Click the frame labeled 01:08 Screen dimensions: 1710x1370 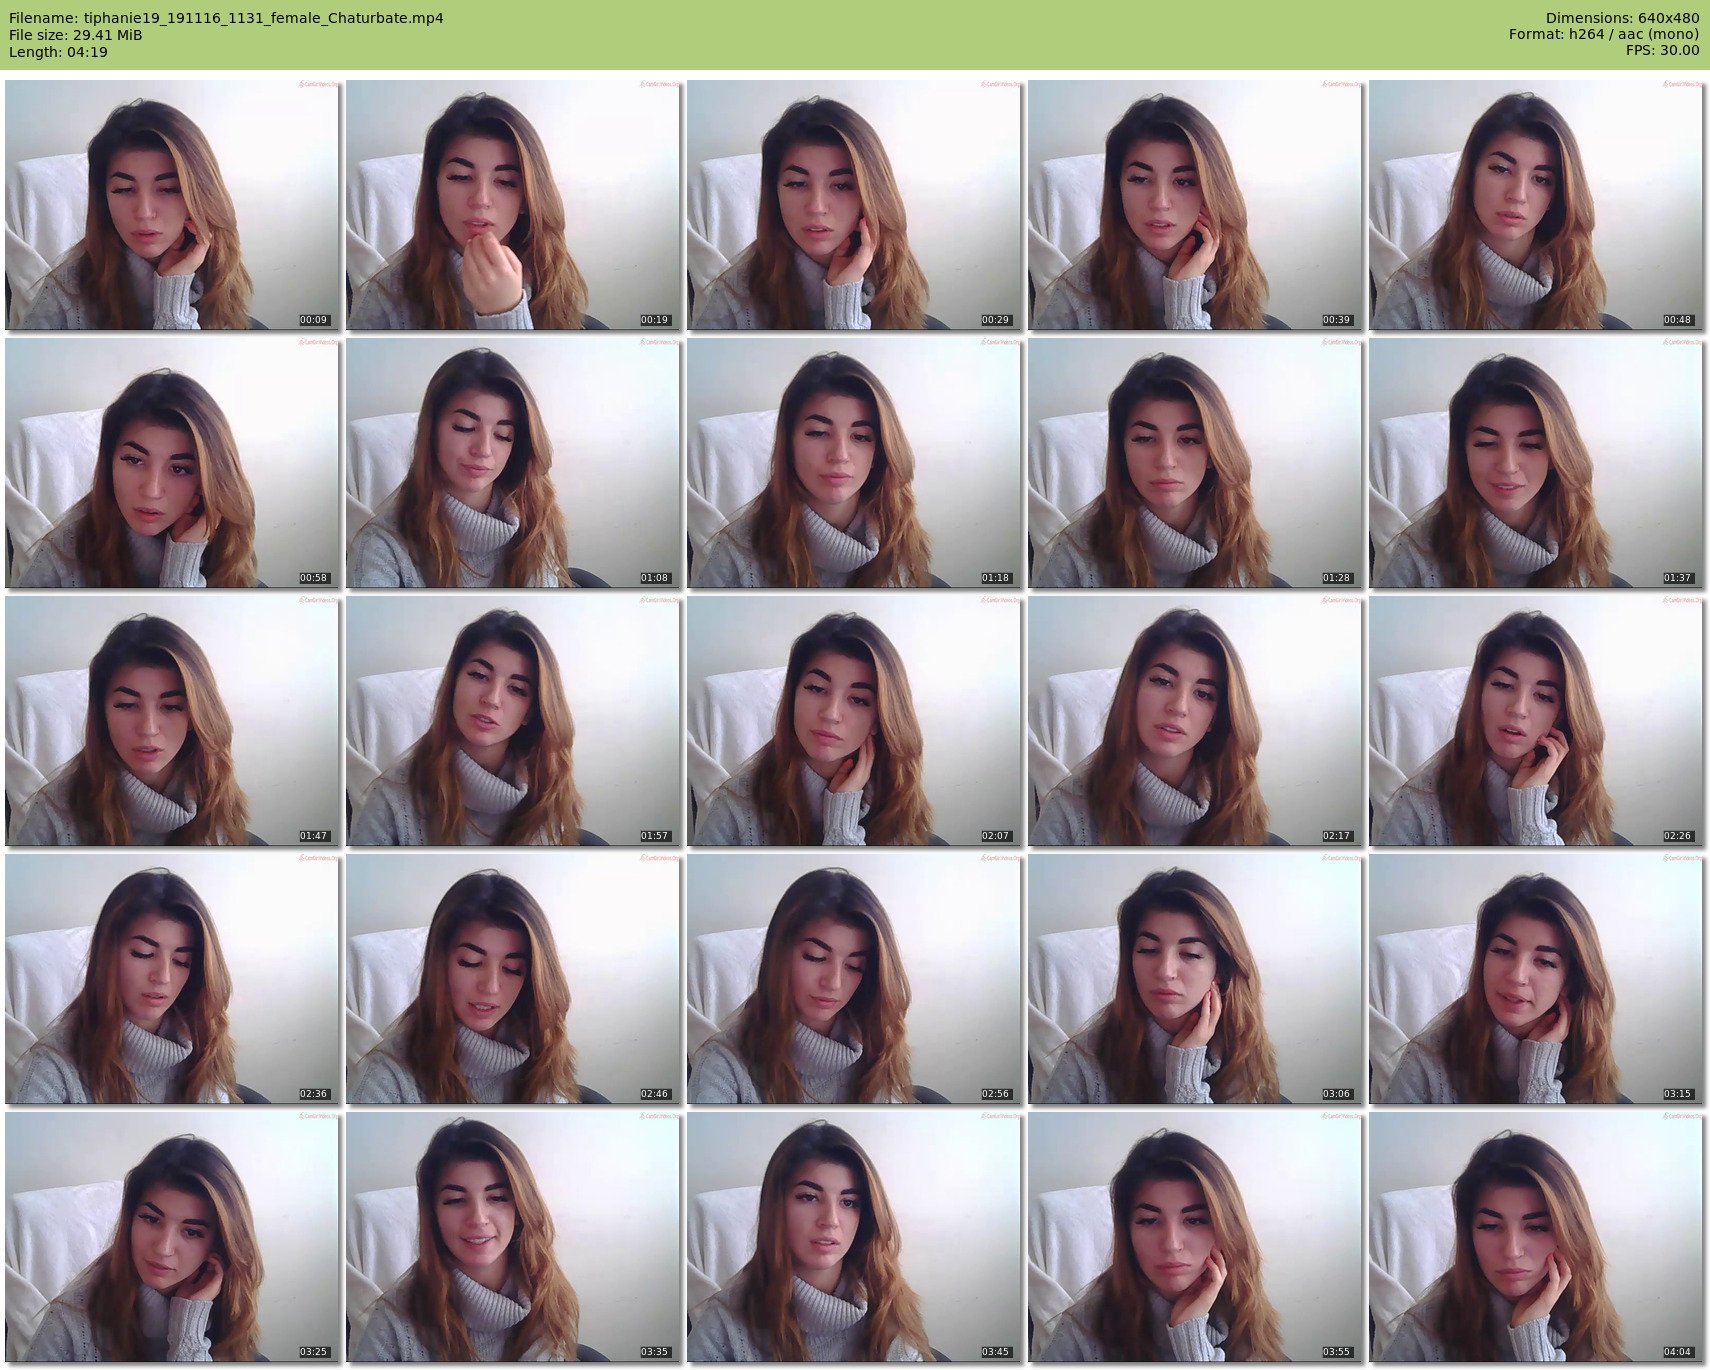click(513, 463)
